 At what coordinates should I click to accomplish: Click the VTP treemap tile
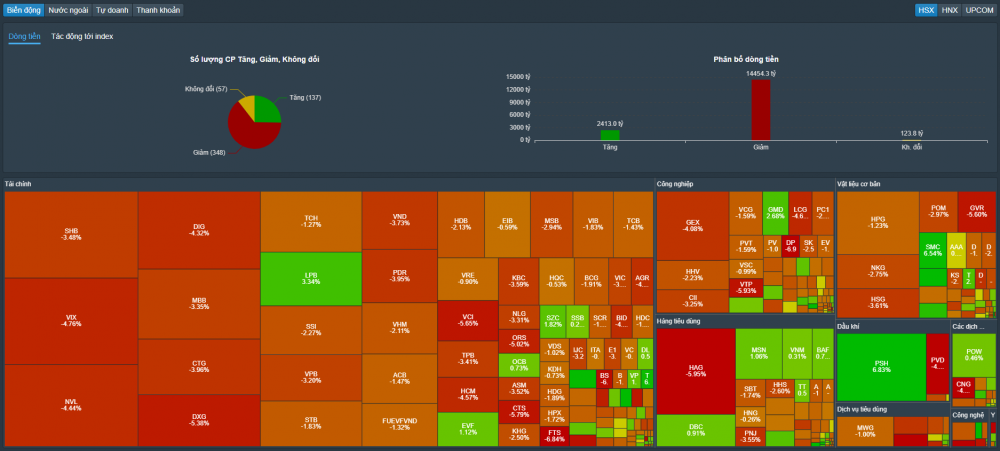(746, 287)
